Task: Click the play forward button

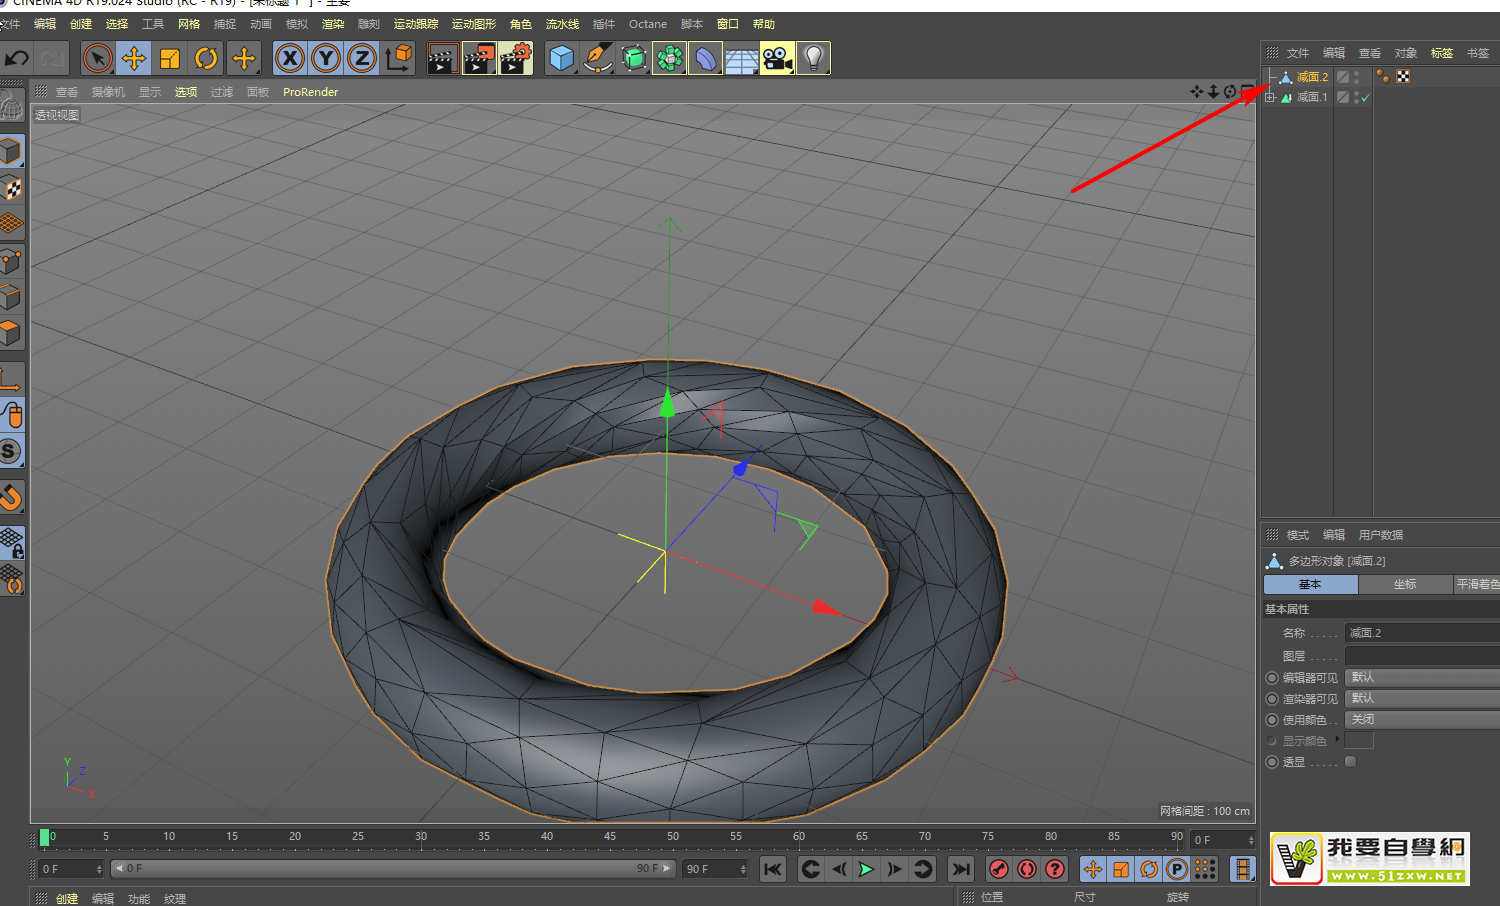Action: tap(866, 869)
